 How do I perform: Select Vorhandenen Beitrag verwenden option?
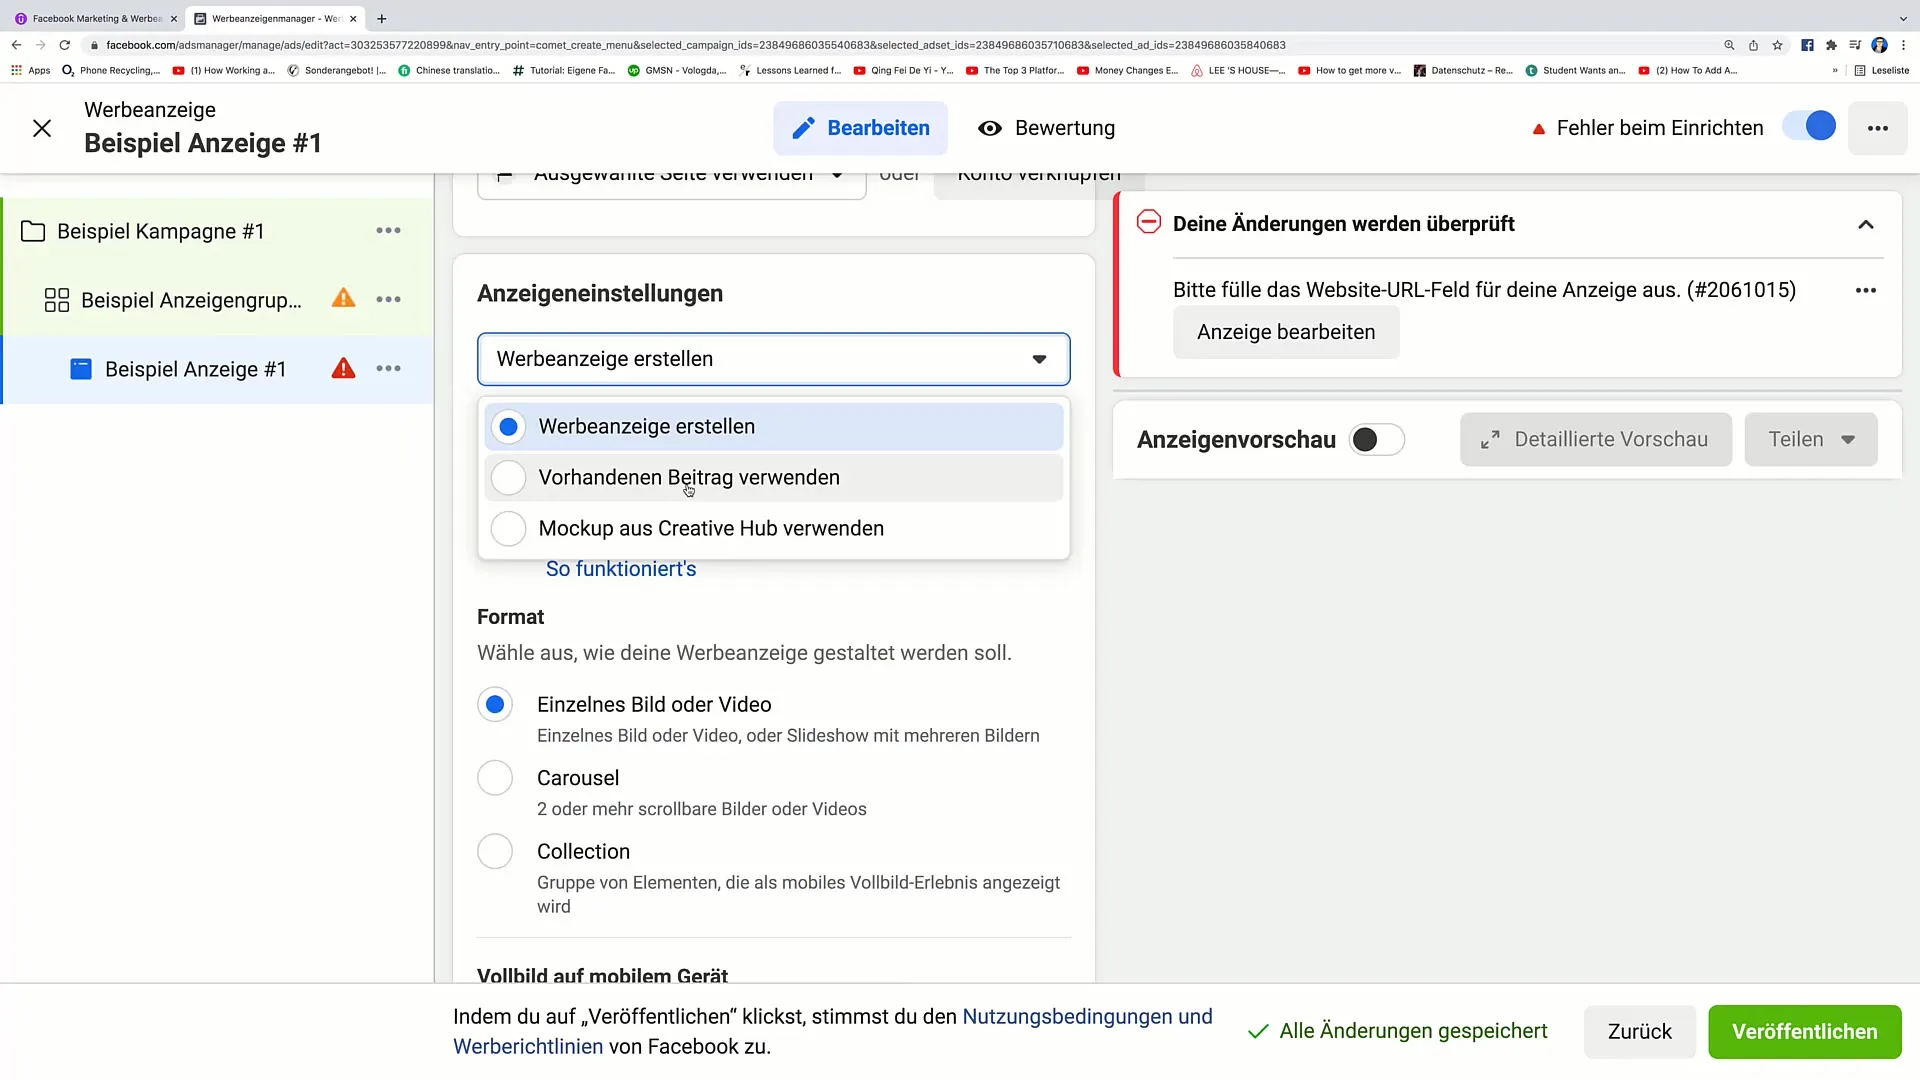tap(690, 477)
